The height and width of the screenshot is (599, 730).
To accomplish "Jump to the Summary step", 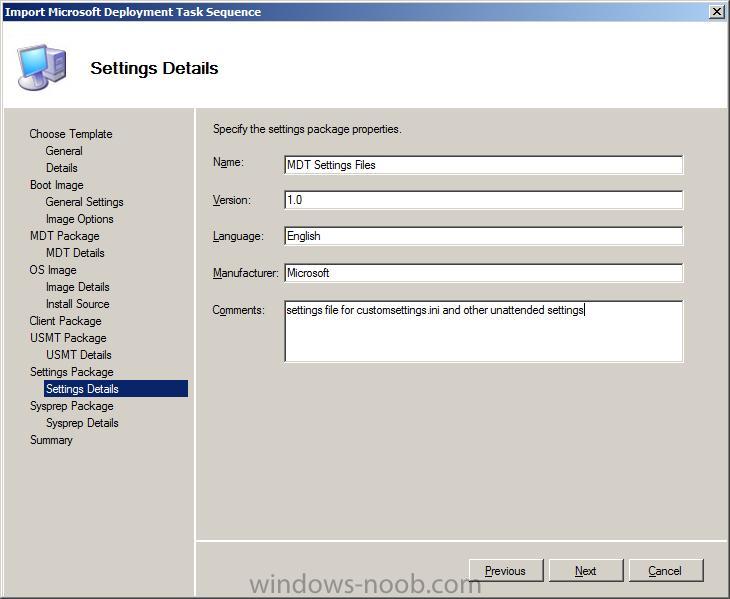I will (x=51, y=440).
